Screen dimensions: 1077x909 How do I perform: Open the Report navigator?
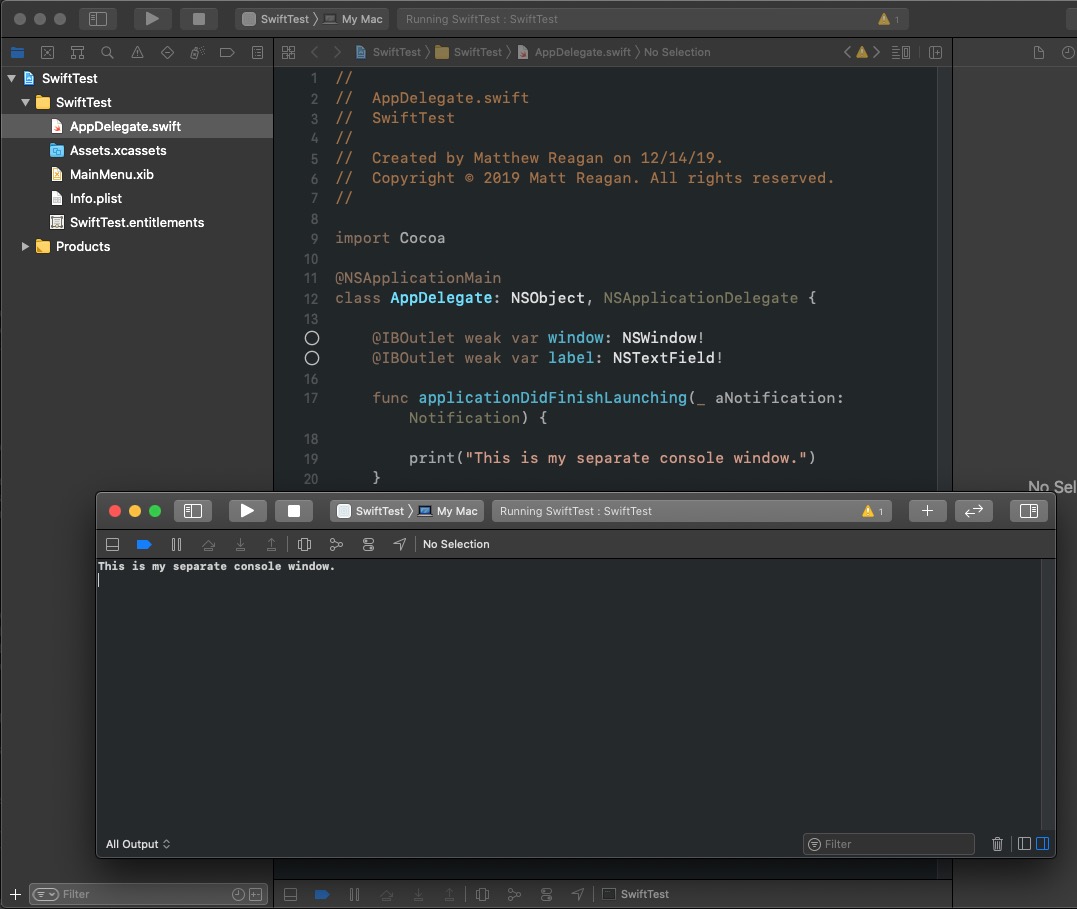tap(257, 52)
